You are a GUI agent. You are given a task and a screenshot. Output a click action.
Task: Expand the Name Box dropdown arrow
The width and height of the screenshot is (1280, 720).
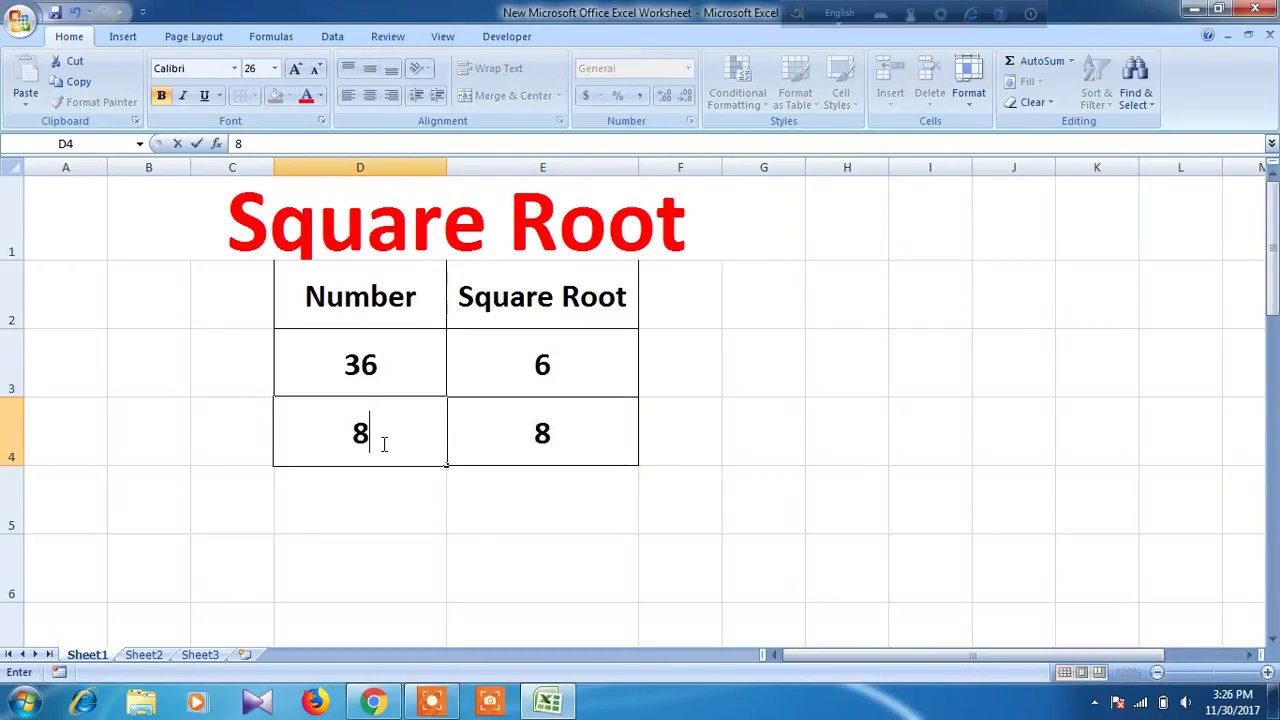tap(139, 144)
